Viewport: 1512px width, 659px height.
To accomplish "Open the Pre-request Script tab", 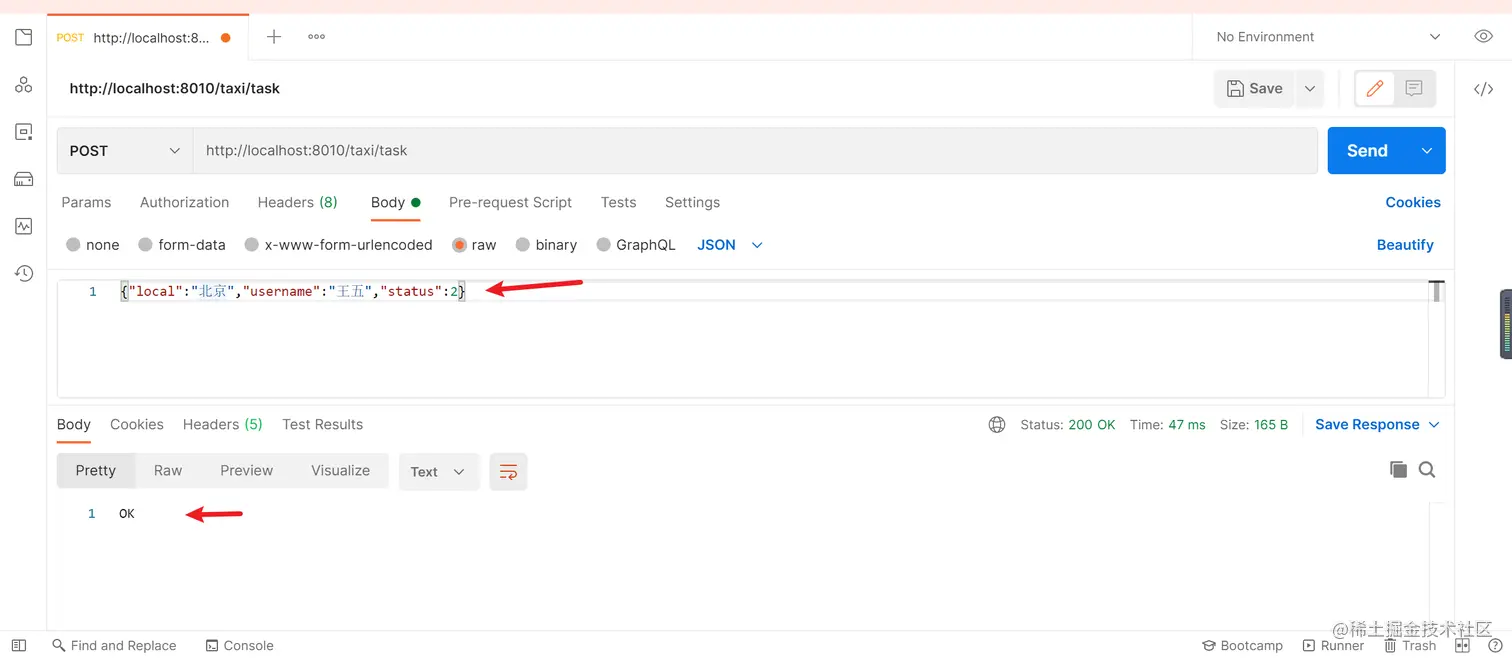I will (510, 202).
